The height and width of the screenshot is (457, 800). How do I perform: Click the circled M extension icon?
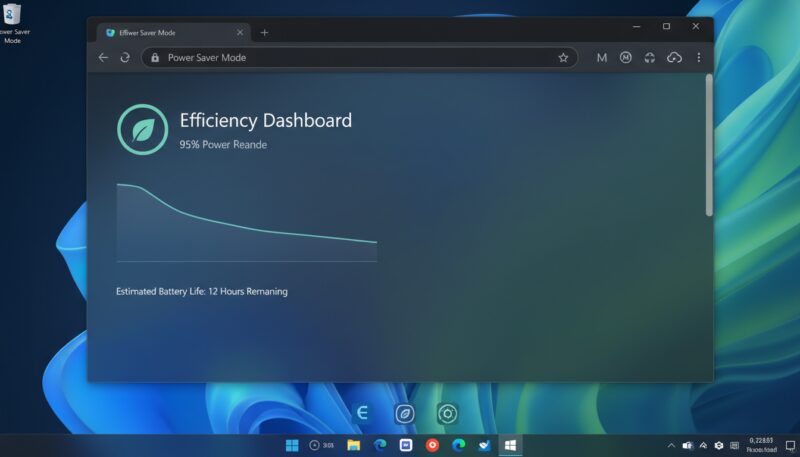click(x=626, y=58)
